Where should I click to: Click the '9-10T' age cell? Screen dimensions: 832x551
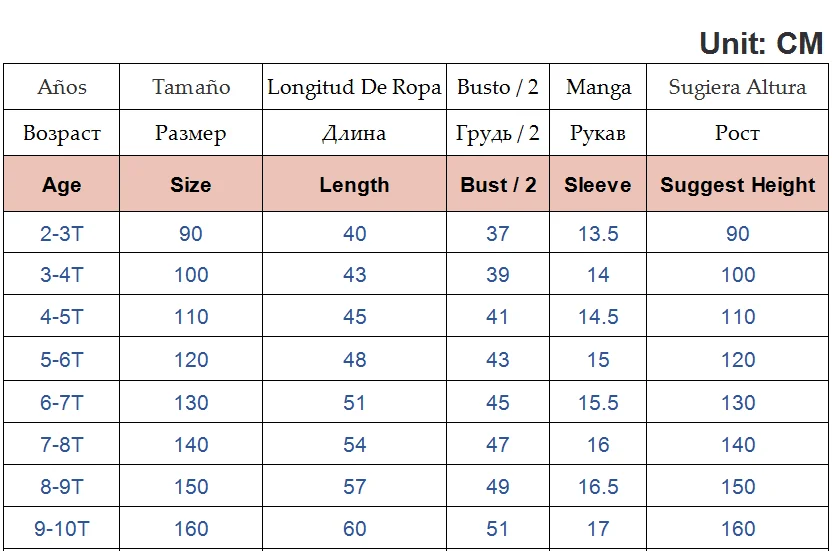62,529
